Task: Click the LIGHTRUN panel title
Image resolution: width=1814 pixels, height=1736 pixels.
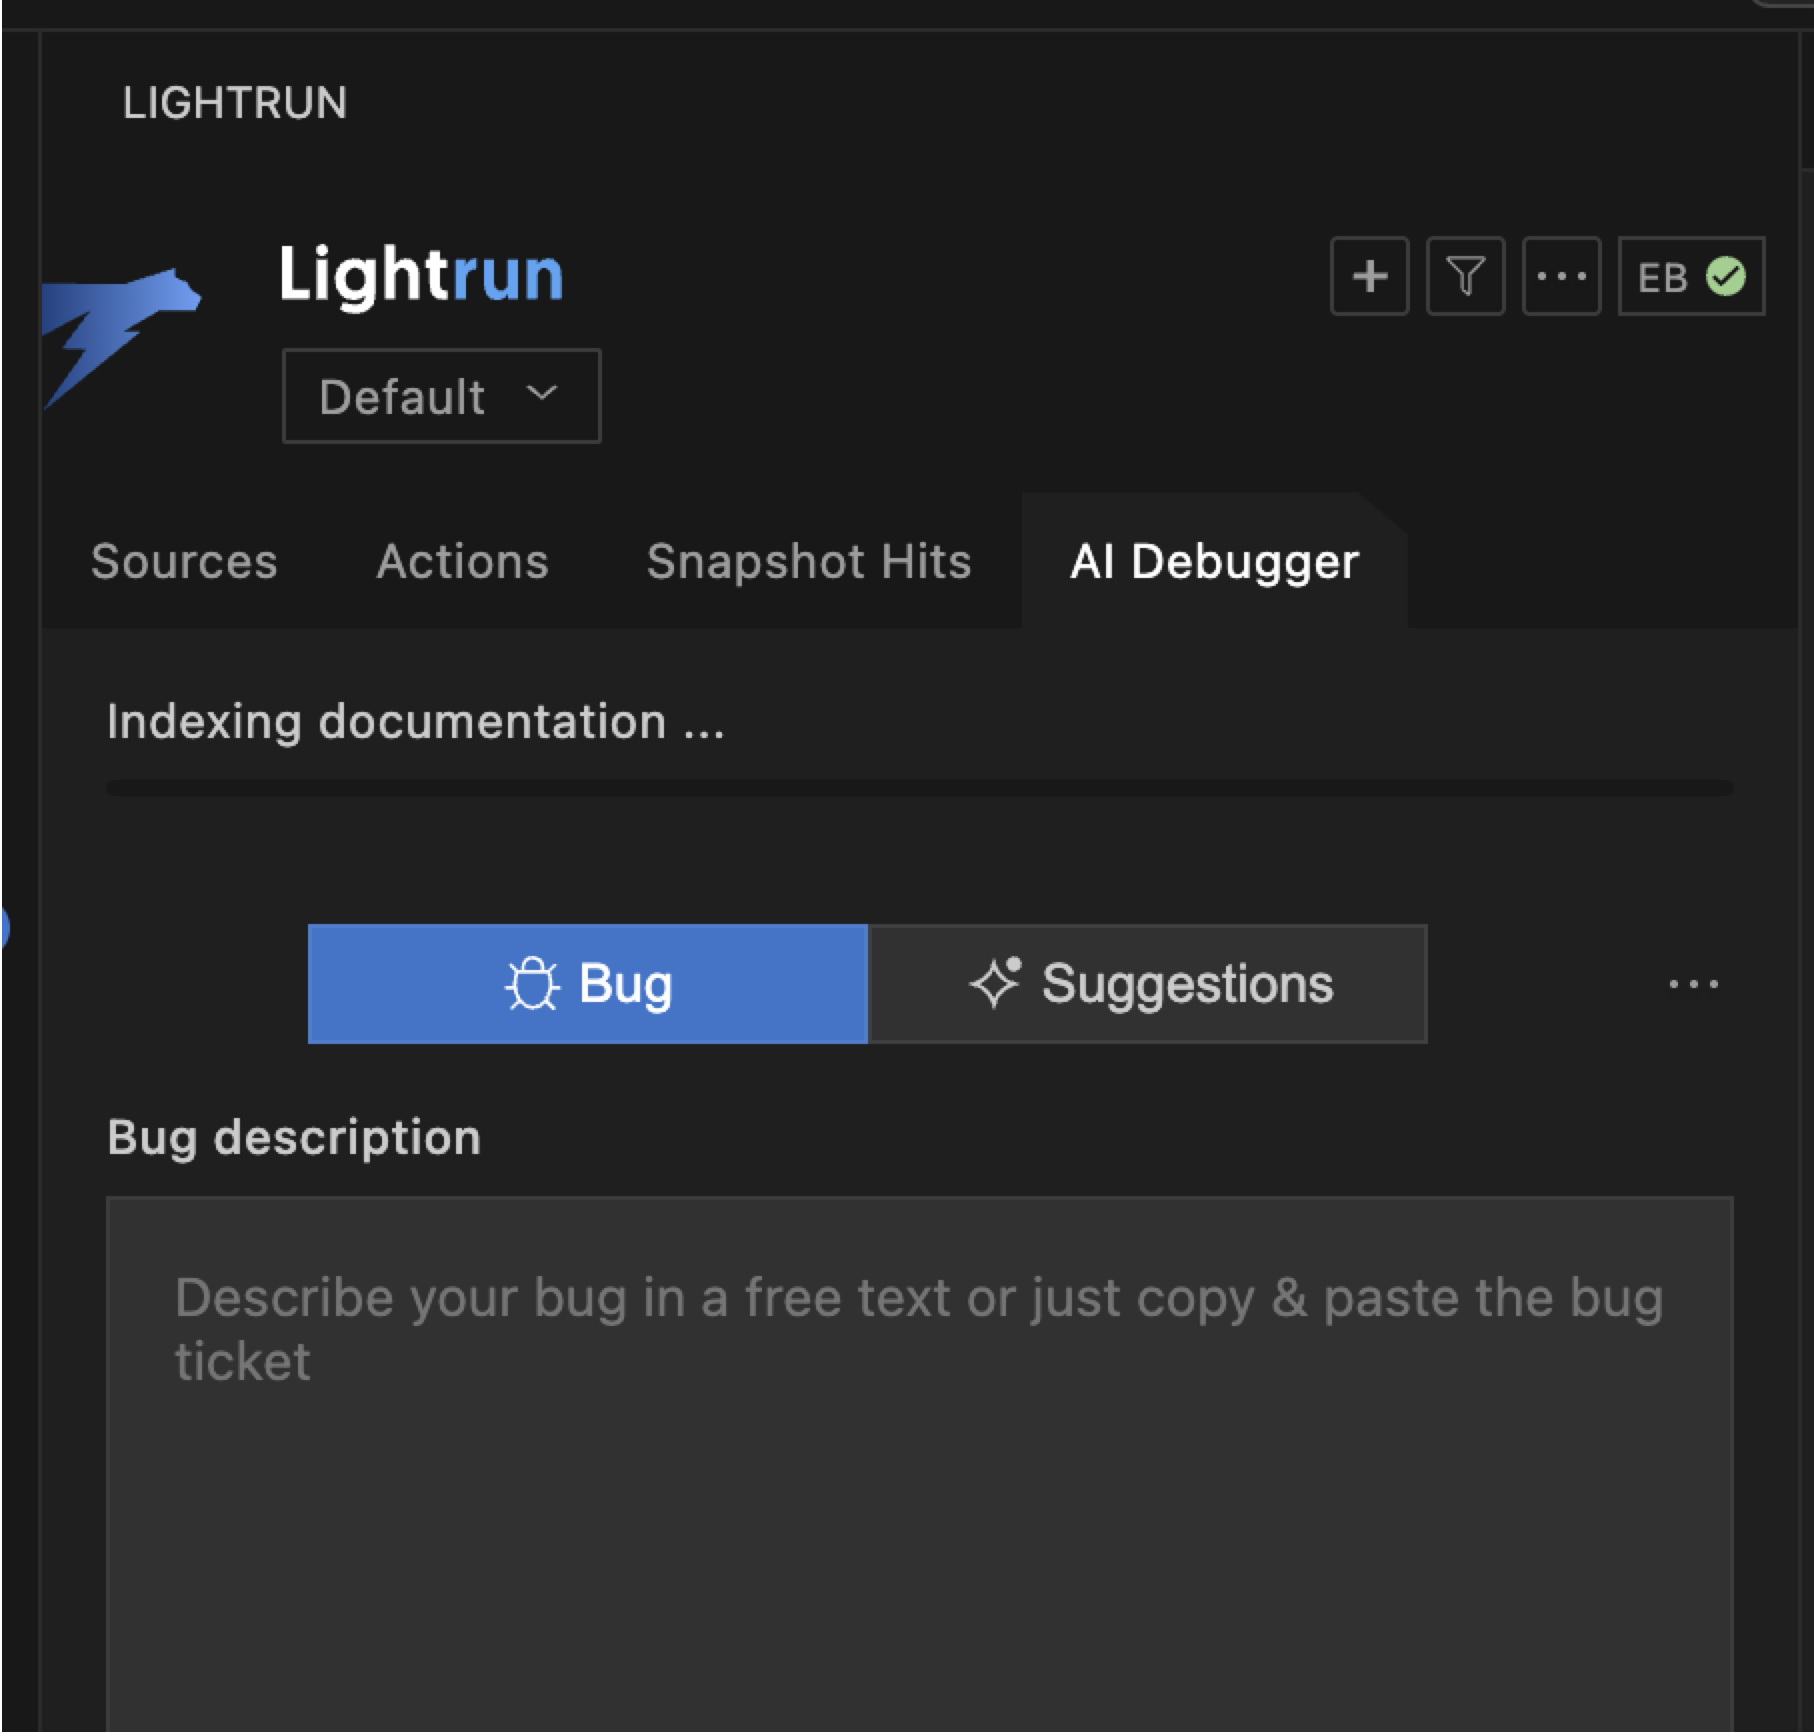Action: pyautogui.click(x=234, y=103)
